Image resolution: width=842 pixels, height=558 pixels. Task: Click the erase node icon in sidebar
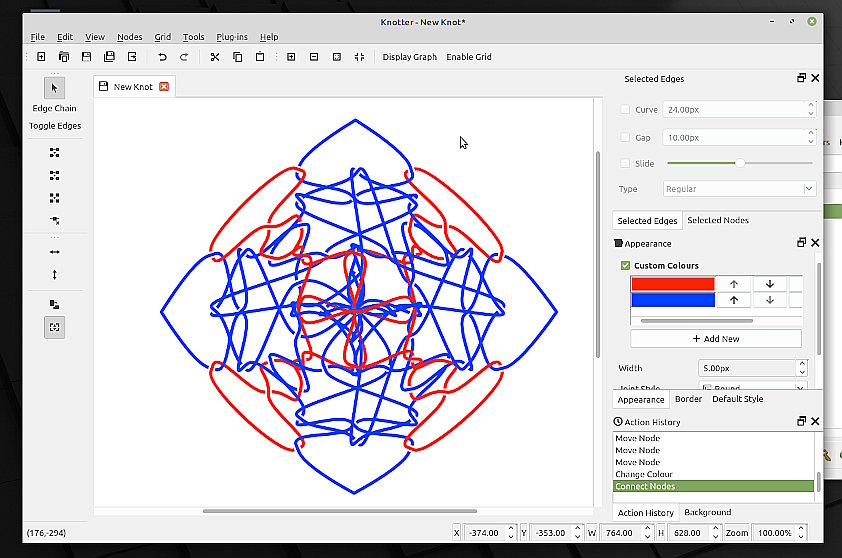point(54,220)
